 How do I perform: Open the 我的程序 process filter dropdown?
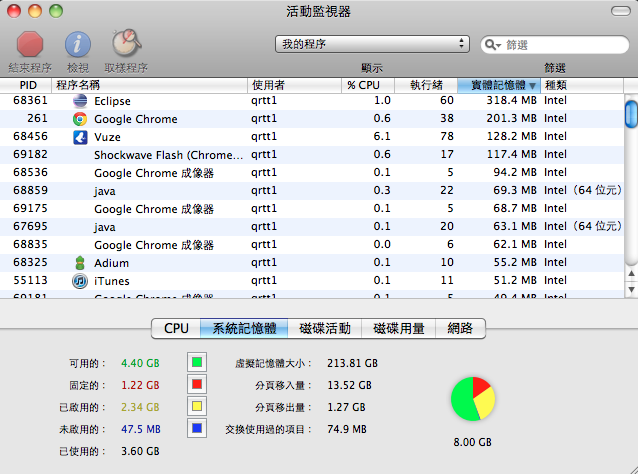tap(372, 44)
